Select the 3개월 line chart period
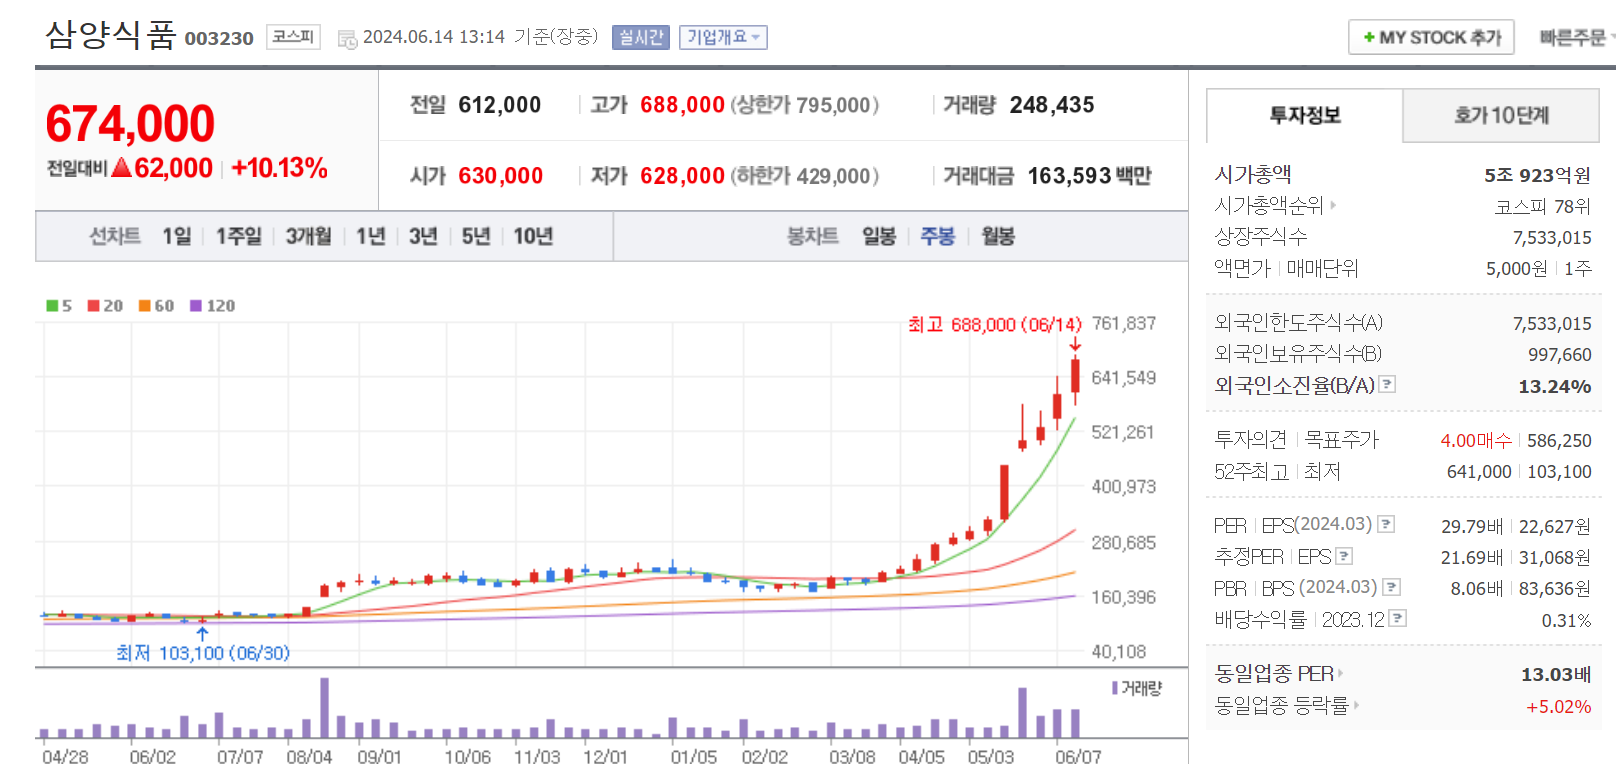This screenshot has width=1616, height=764. (x=308, y=236)
